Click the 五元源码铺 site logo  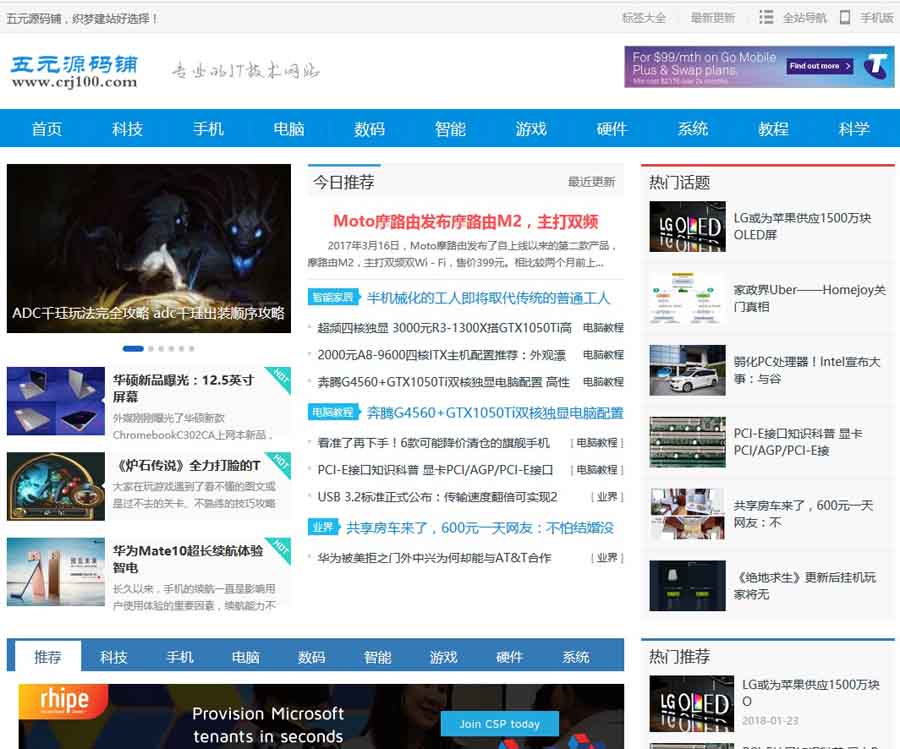(x=74, y=71)
